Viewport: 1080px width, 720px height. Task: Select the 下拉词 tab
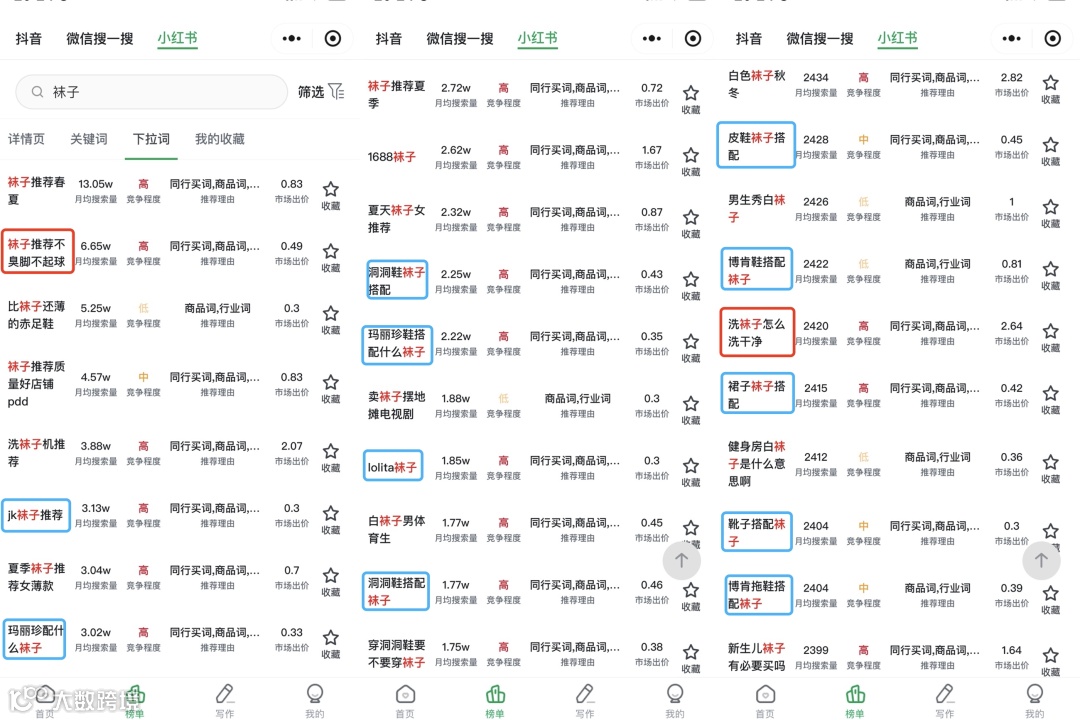tap(152, 139)
